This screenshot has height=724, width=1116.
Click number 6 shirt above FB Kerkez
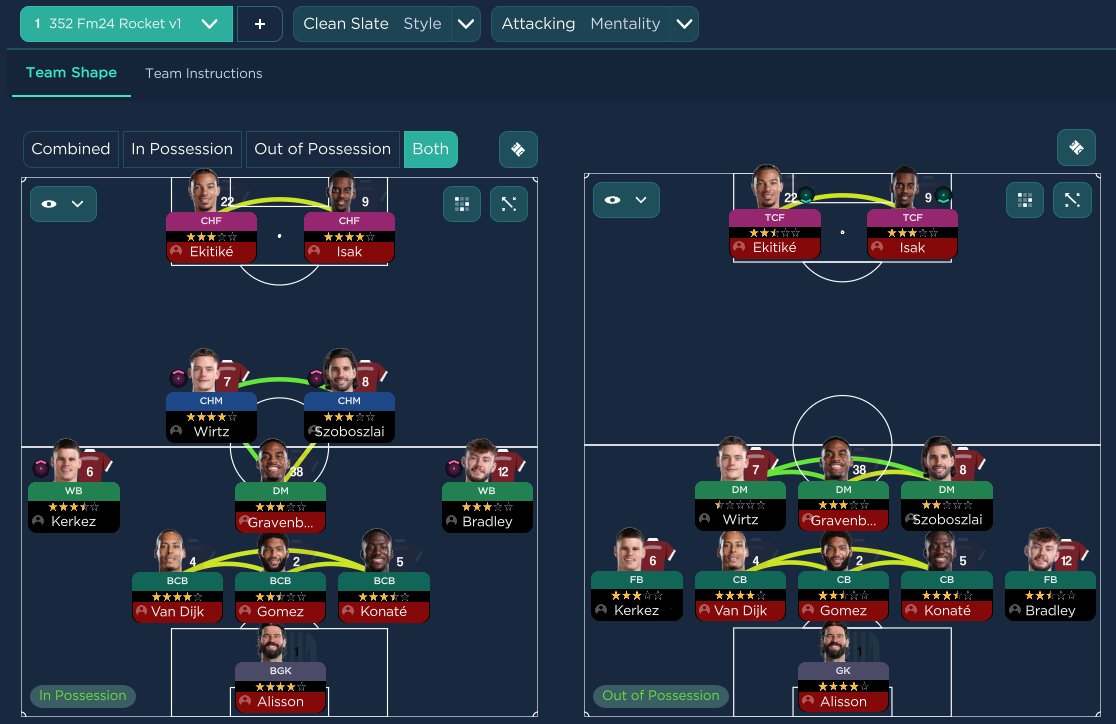click(655, 557)
